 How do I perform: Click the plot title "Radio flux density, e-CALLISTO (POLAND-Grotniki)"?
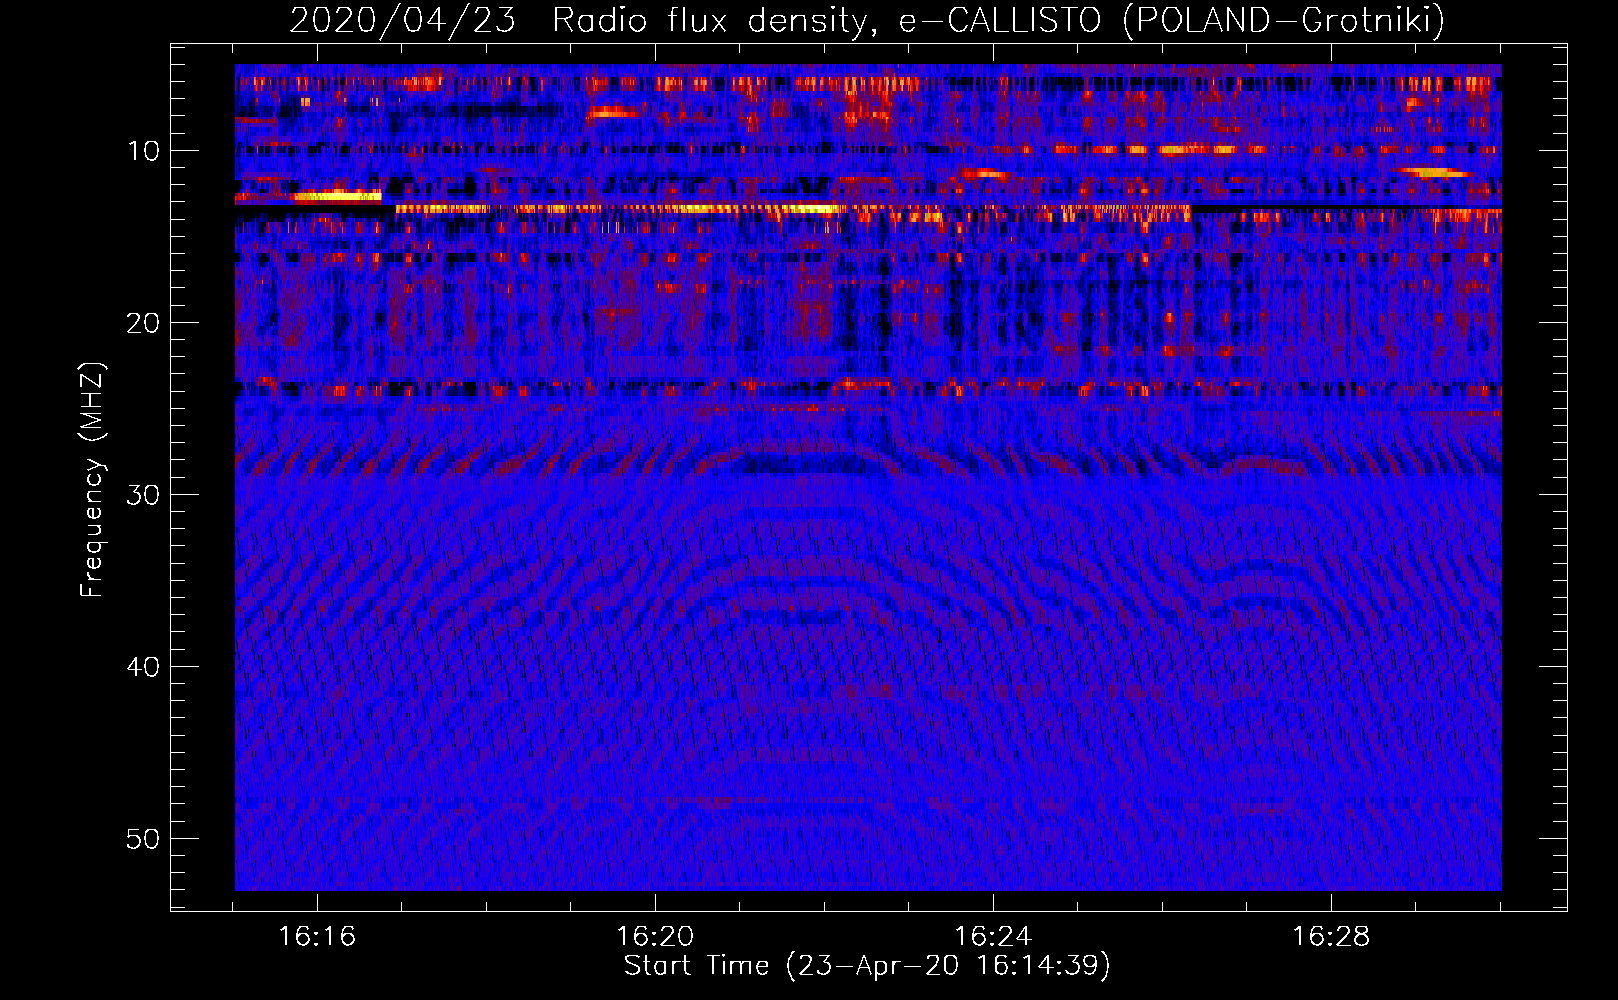point(998,20)
